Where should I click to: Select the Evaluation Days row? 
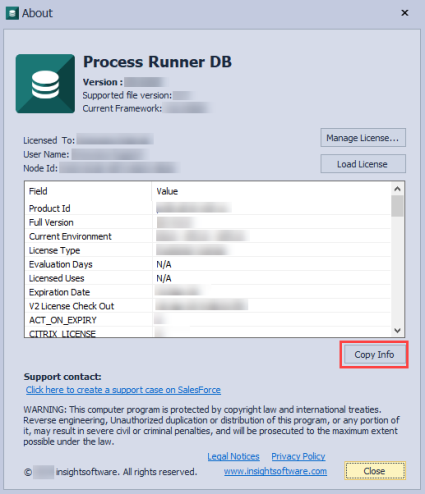pyautogui.click(x=207, y=264)
